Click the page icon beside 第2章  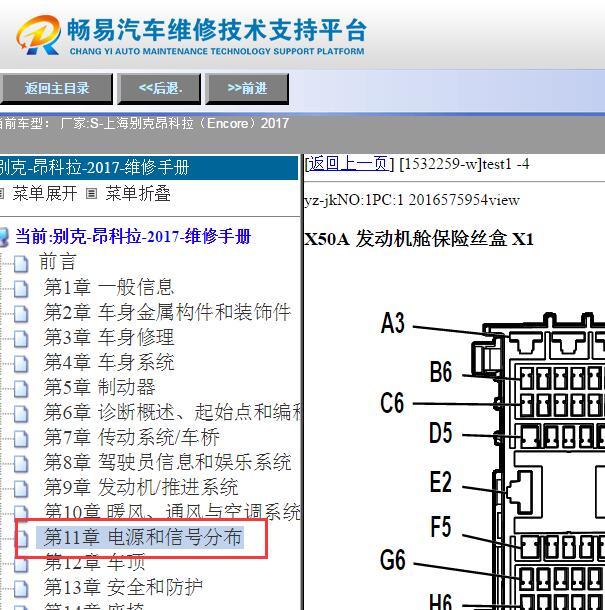click(x=21, y=314)
